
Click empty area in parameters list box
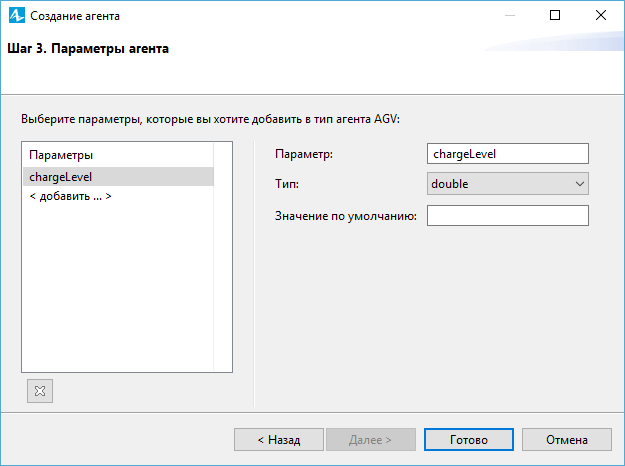point(118,287)
